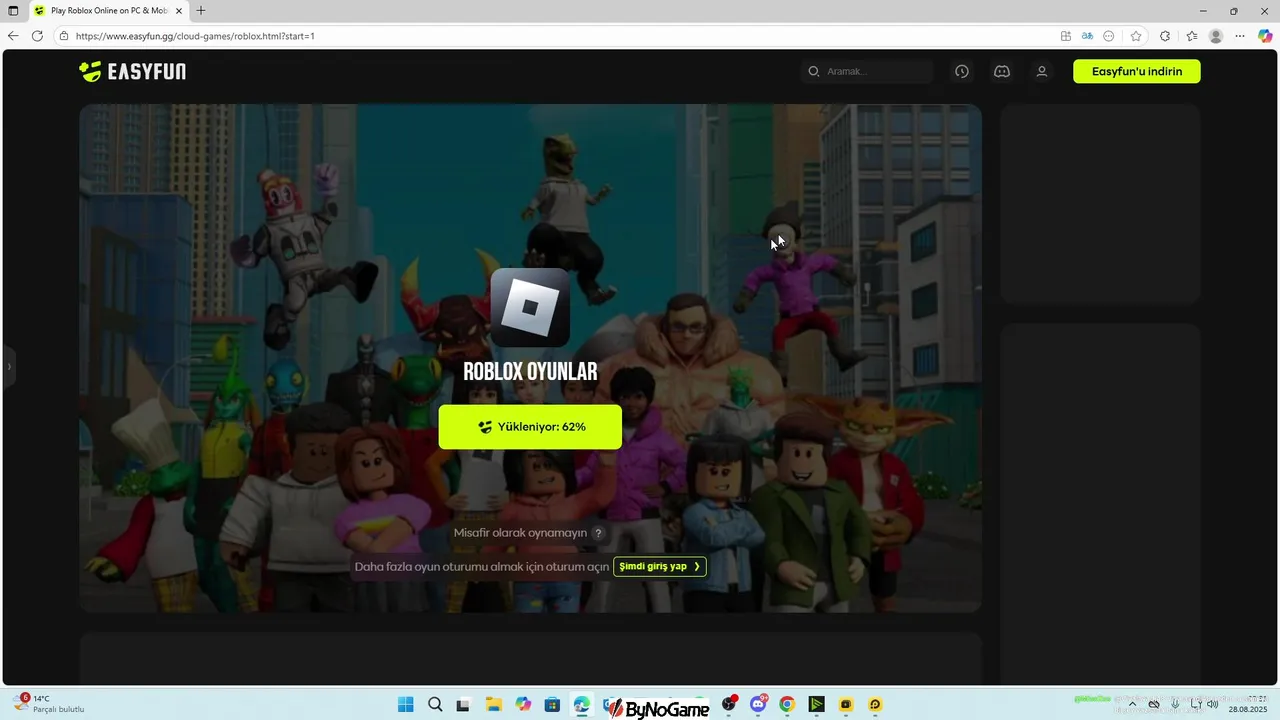The image size is (1280, 720).
Task: Click the magnifier icon in search box
Action: (x=813, y=71)
